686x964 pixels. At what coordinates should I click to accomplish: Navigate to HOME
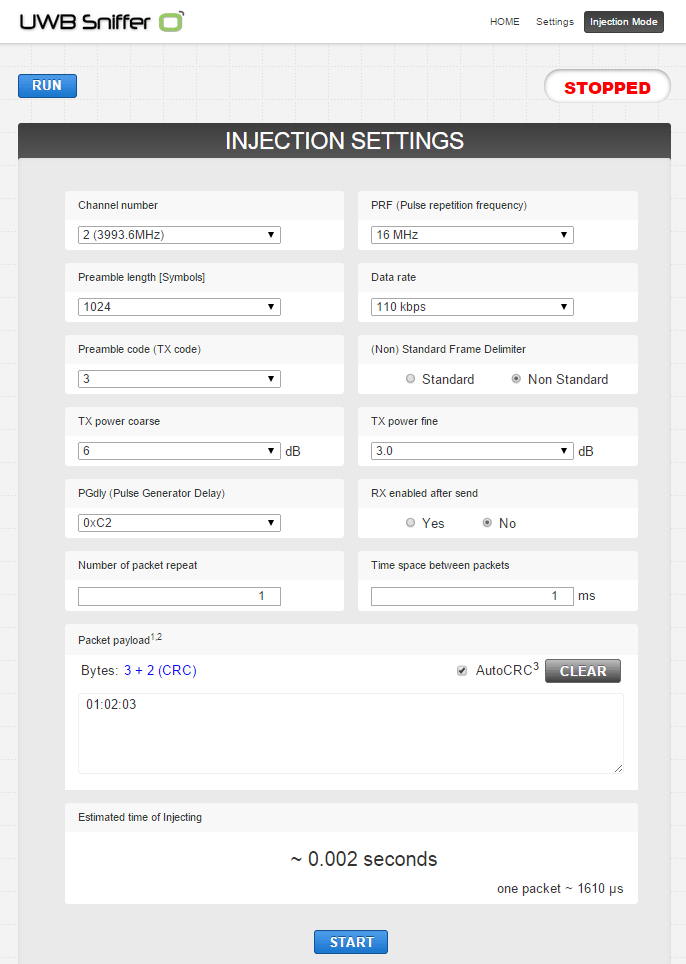pos(505,21)
